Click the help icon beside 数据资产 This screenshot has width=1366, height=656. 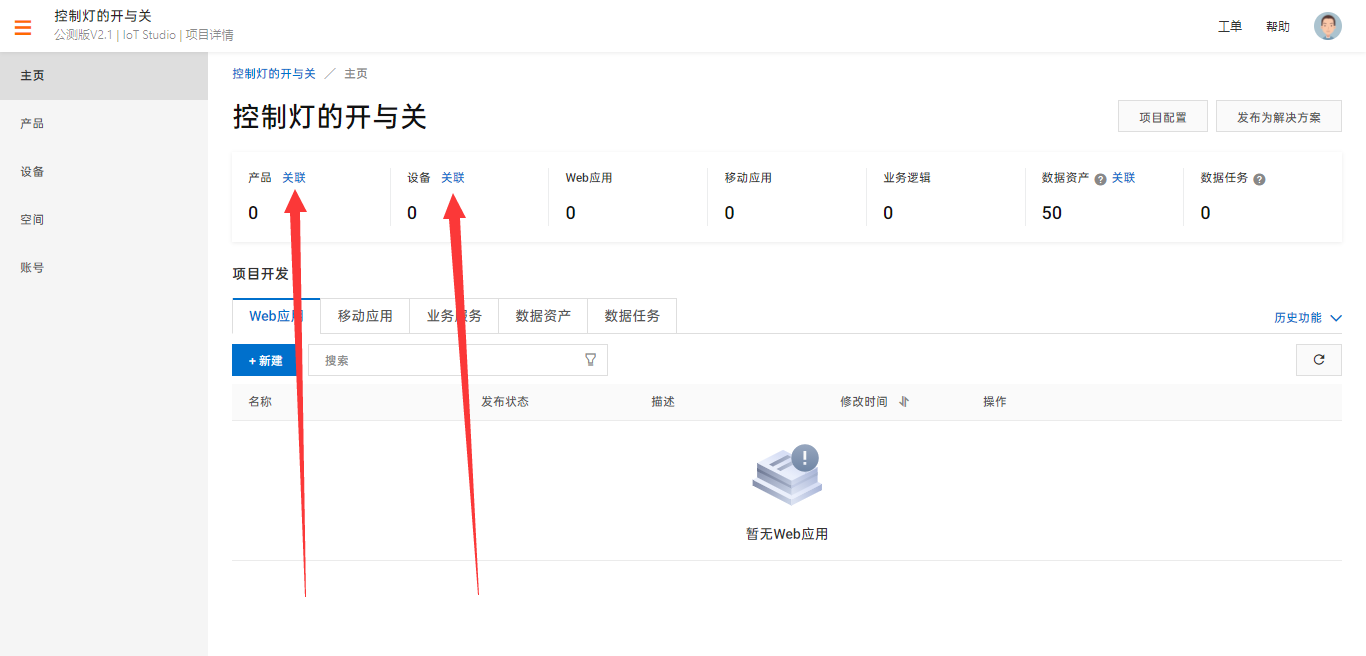pos(1100,178)
